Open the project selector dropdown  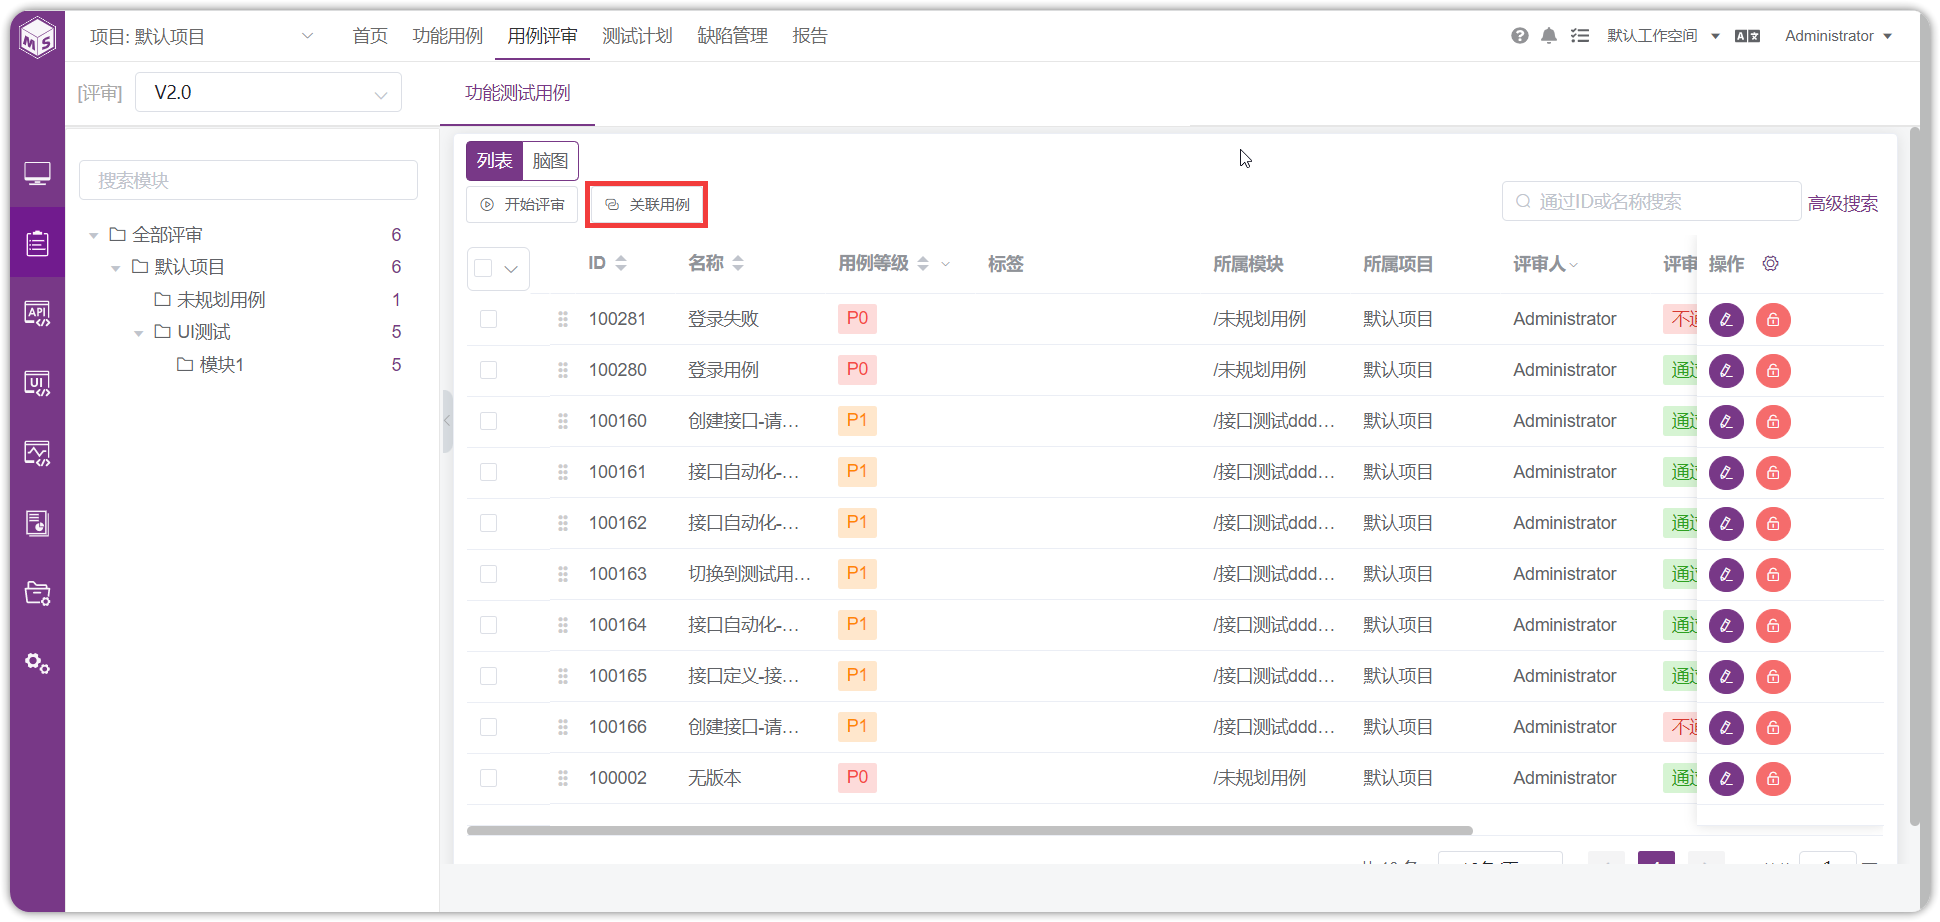[201, 37]
